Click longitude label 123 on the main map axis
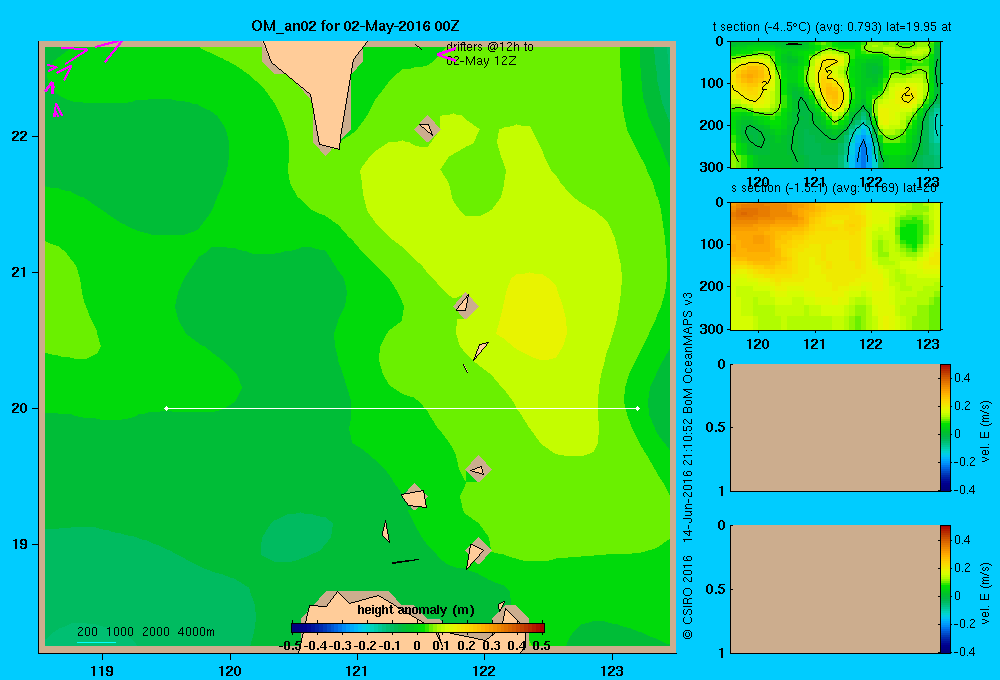Viewport: 1000px width, 680px height. point(612,670)
